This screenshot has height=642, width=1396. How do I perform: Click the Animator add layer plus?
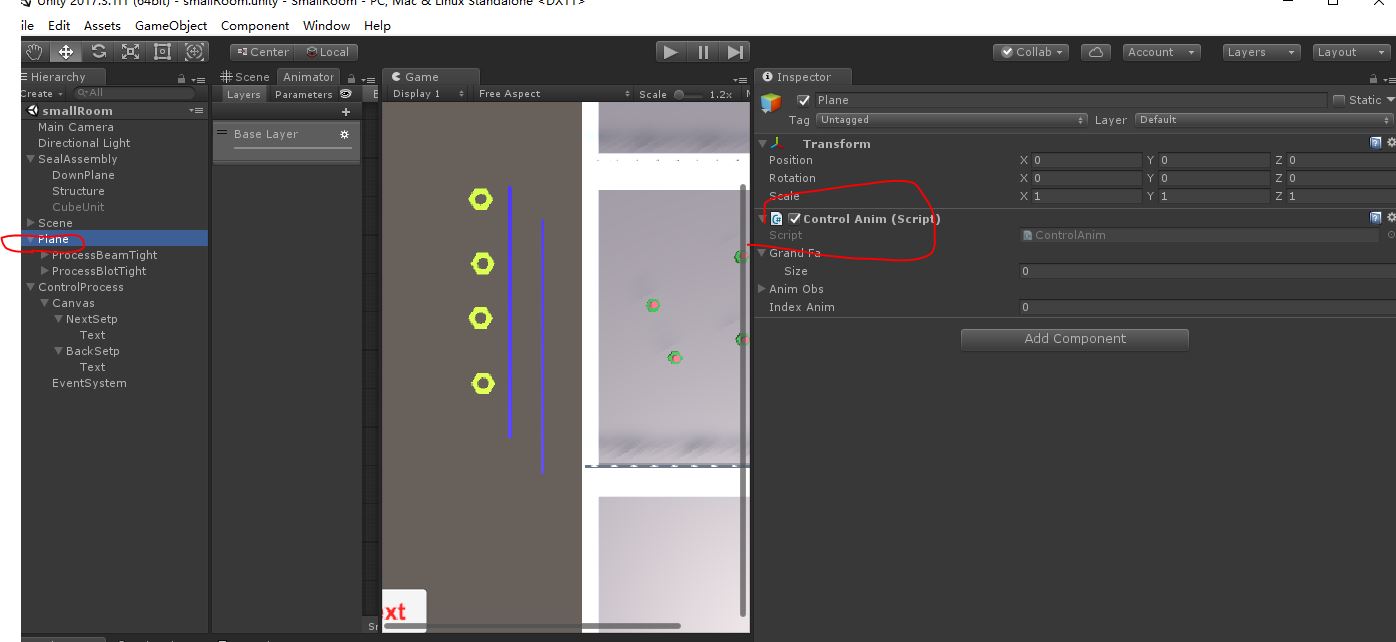tap(346, 112)
